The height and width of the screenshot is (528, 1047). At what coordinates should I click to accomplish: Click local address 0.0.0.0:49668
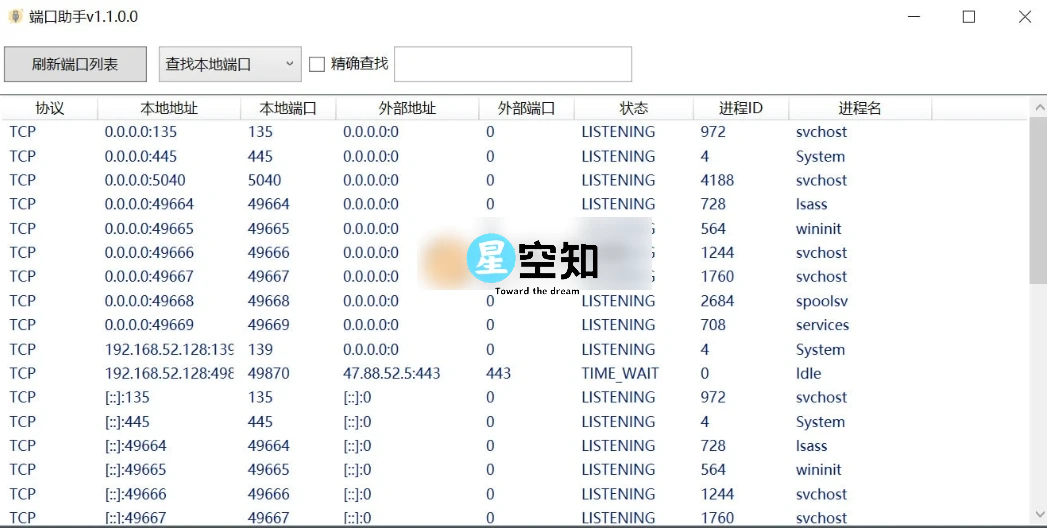pos(149,301)
